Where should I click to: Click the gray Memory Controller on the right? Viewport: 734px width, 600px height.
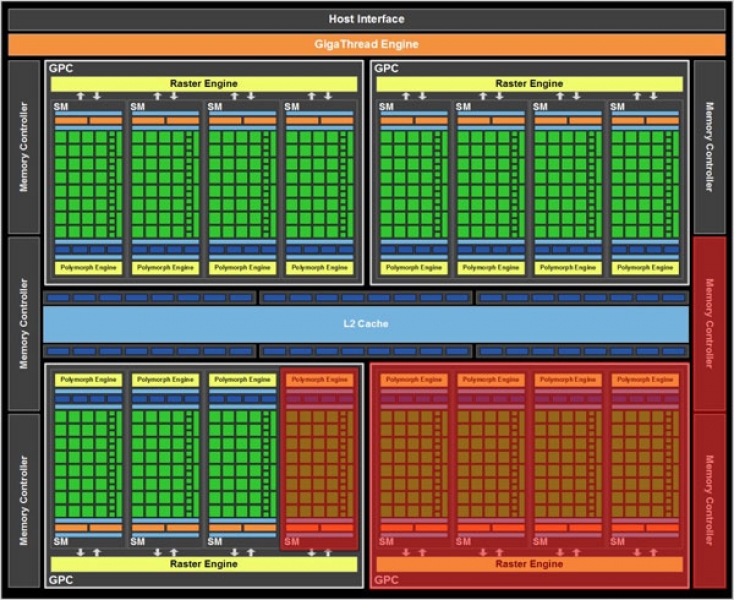coord(709,146)
